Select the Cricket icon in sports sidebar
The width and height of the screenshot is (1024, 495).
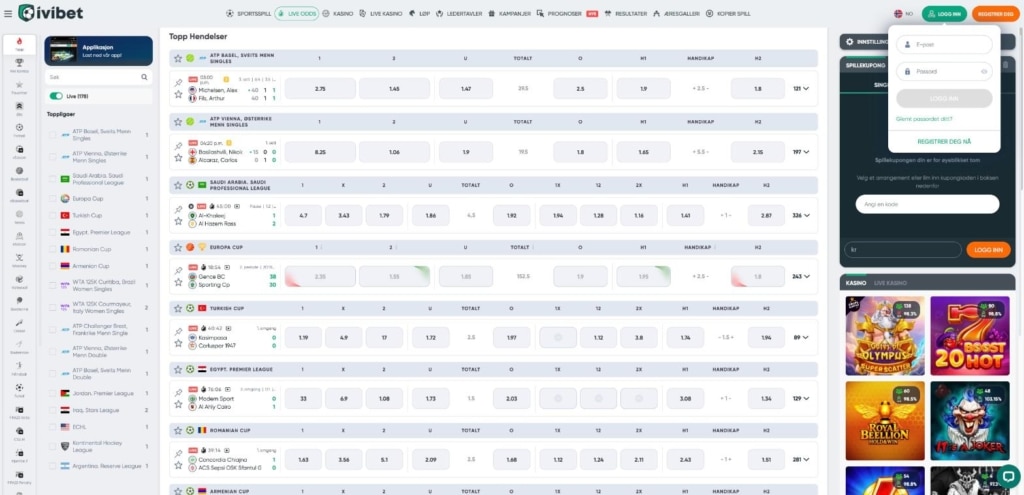(20, 324)
